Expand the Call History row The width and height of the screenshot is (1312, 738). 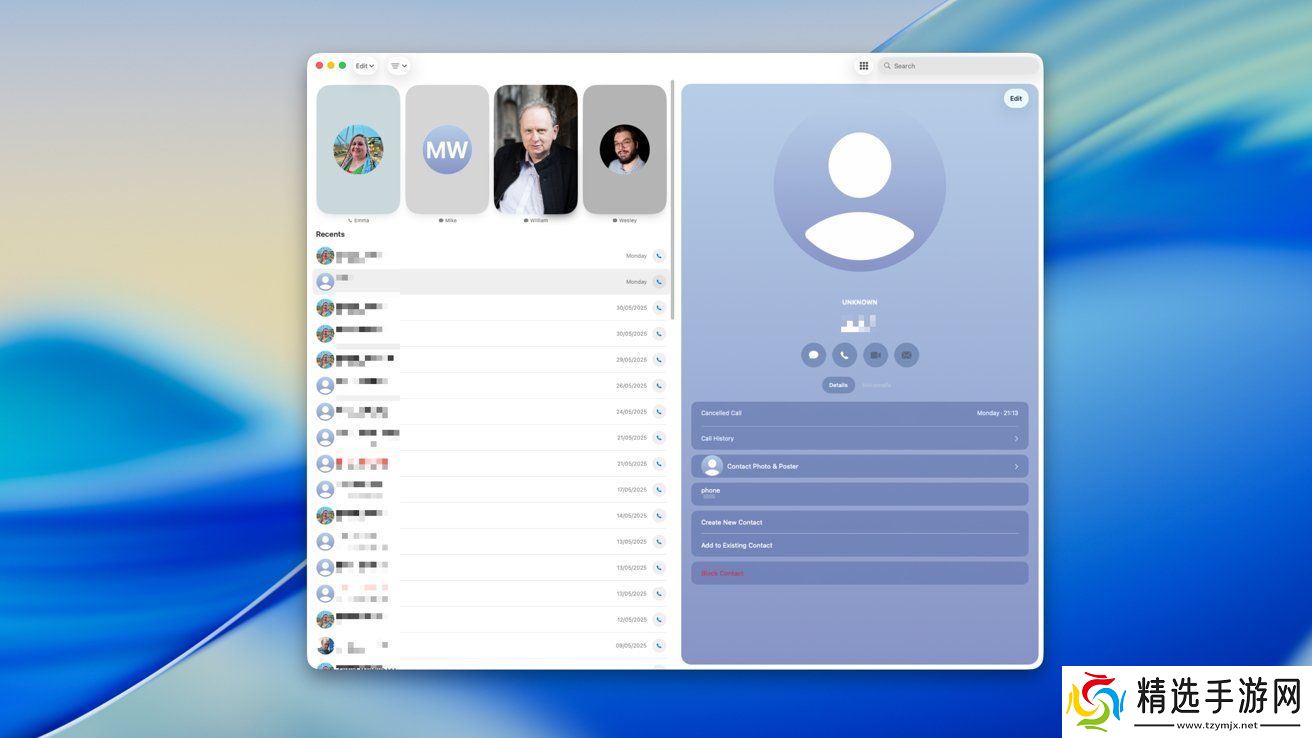pyautogui.click(x=859, y=439)
